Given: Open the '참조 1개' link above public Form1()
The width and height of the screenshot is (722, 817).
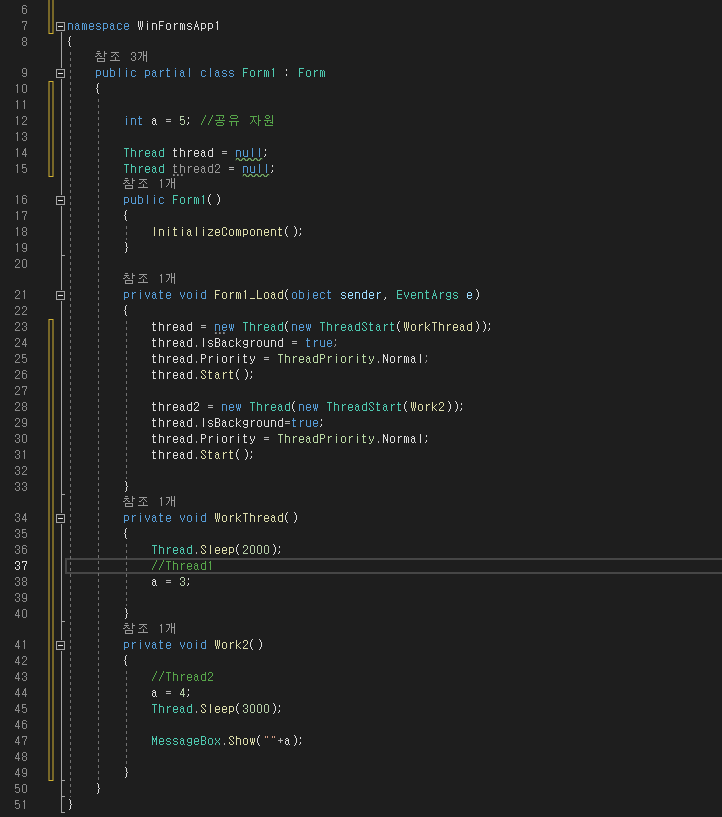Looking at the screenshot, I should (x=150, y=183).
